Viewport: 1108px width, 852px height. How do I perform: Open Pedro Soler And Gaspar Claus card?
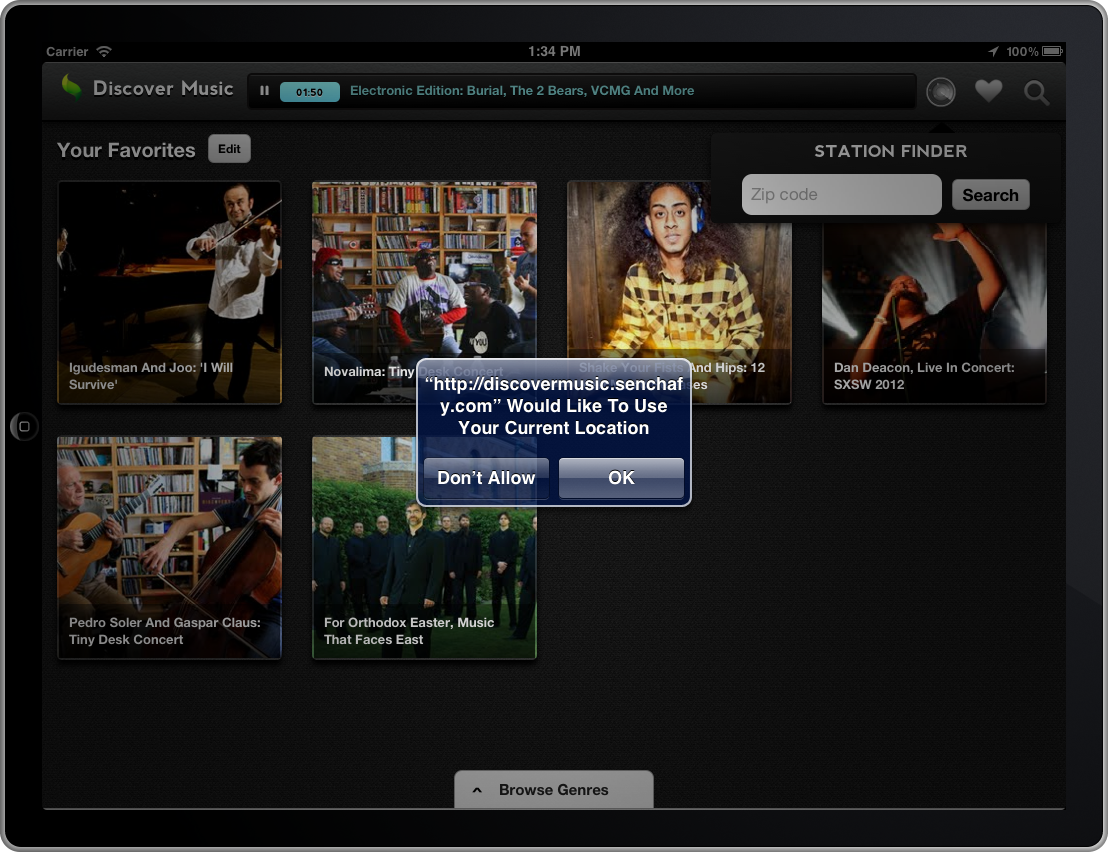170,548
